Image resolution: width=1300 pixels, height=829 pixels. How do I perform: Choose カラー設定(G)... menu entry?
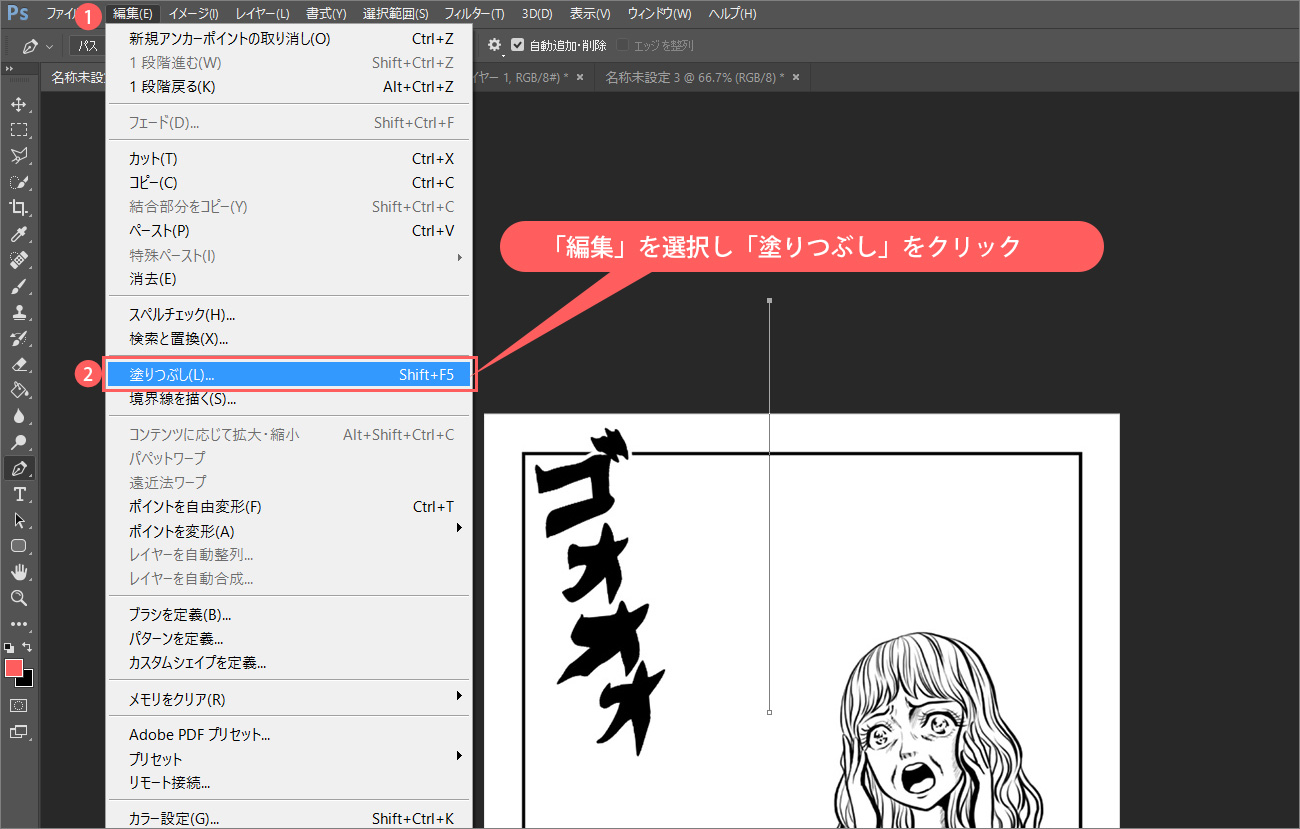point(288,818)
